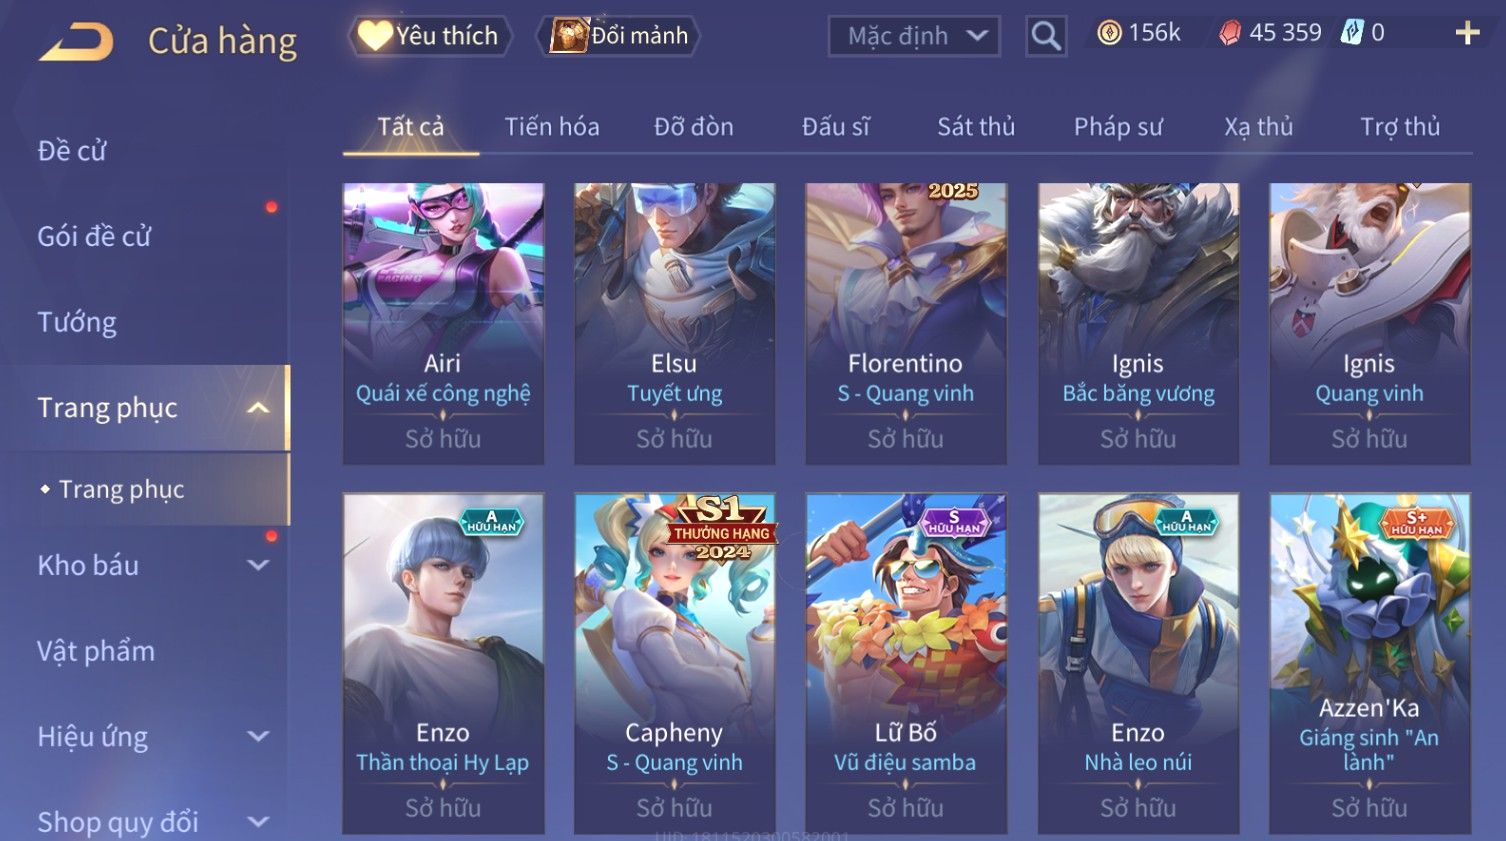
Task: Select the Airi Quái xế công nghệ skin
Action: [x=443, y=323]
